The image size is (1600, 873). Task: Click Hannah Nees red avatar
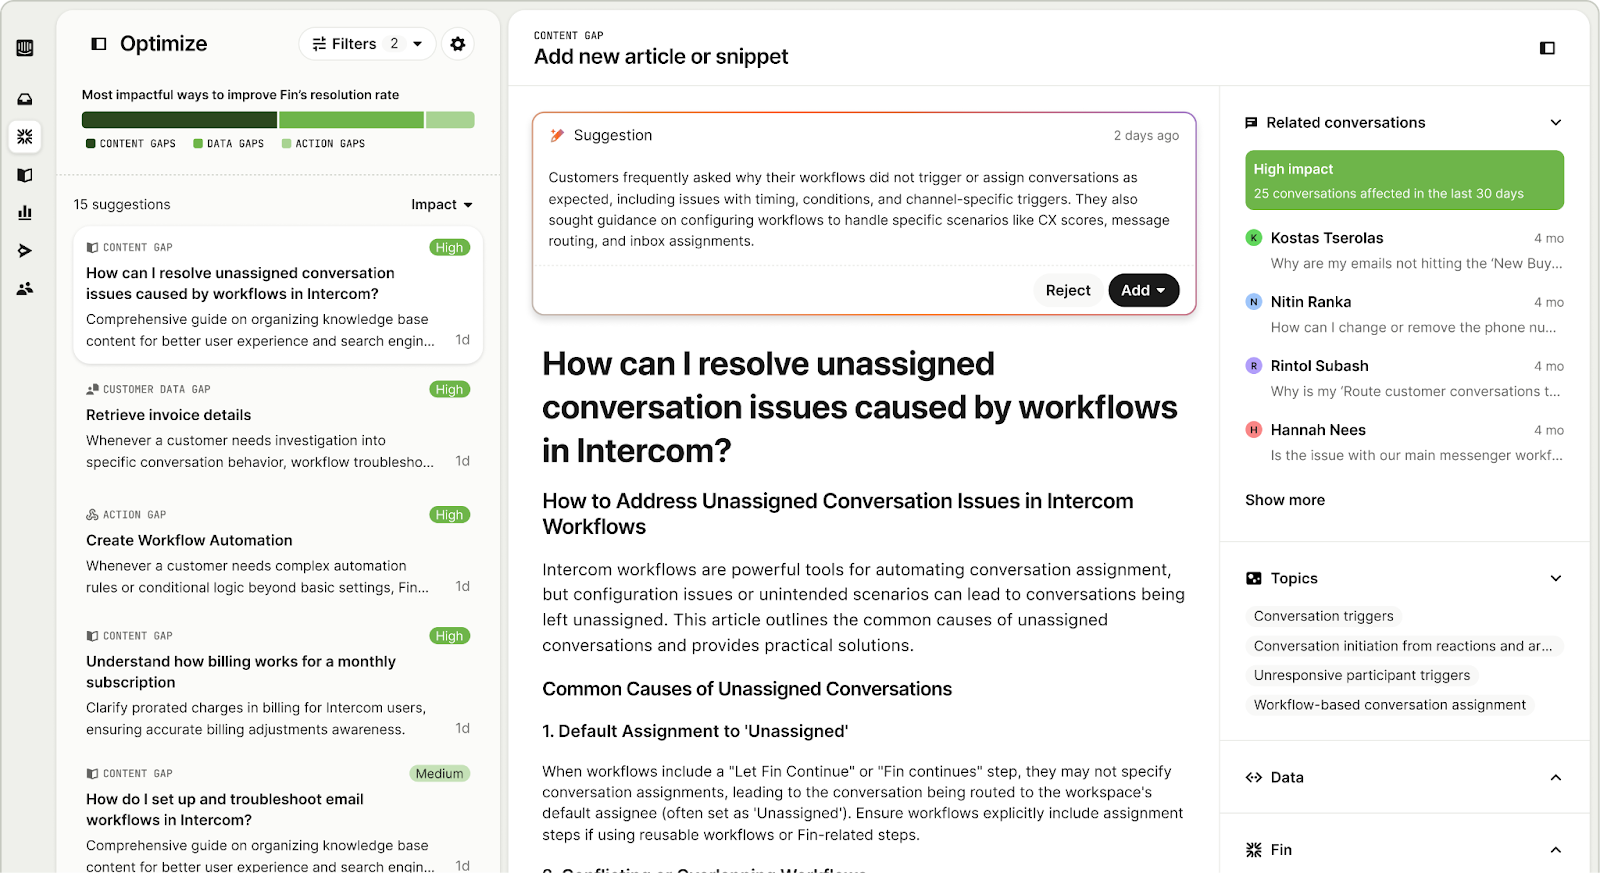pos(1253,430)
